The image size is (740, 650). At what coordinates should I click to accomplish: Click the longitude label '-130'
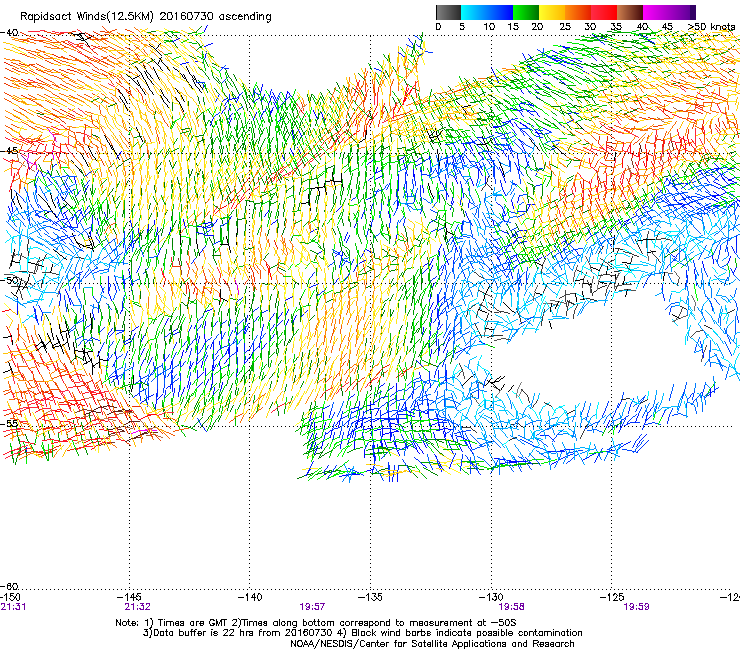pos(491,597)
